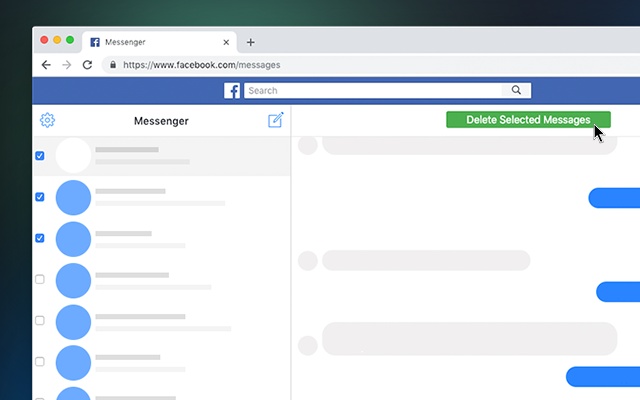Check the sixth conversation checkbox

click(40, 362)
